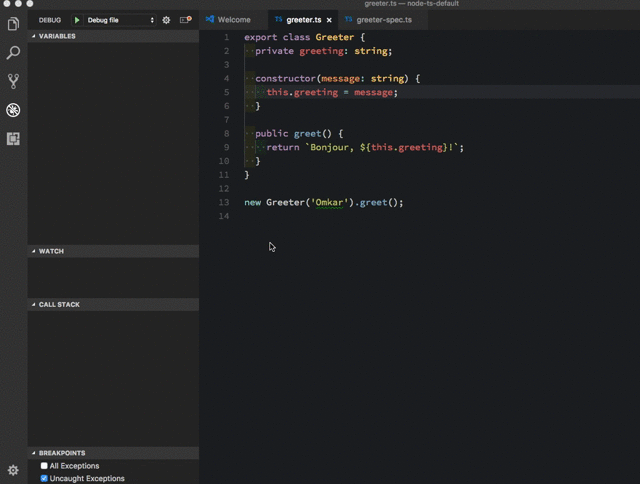
Task: Open the Extensions view icon
Action: coord(13,139)
